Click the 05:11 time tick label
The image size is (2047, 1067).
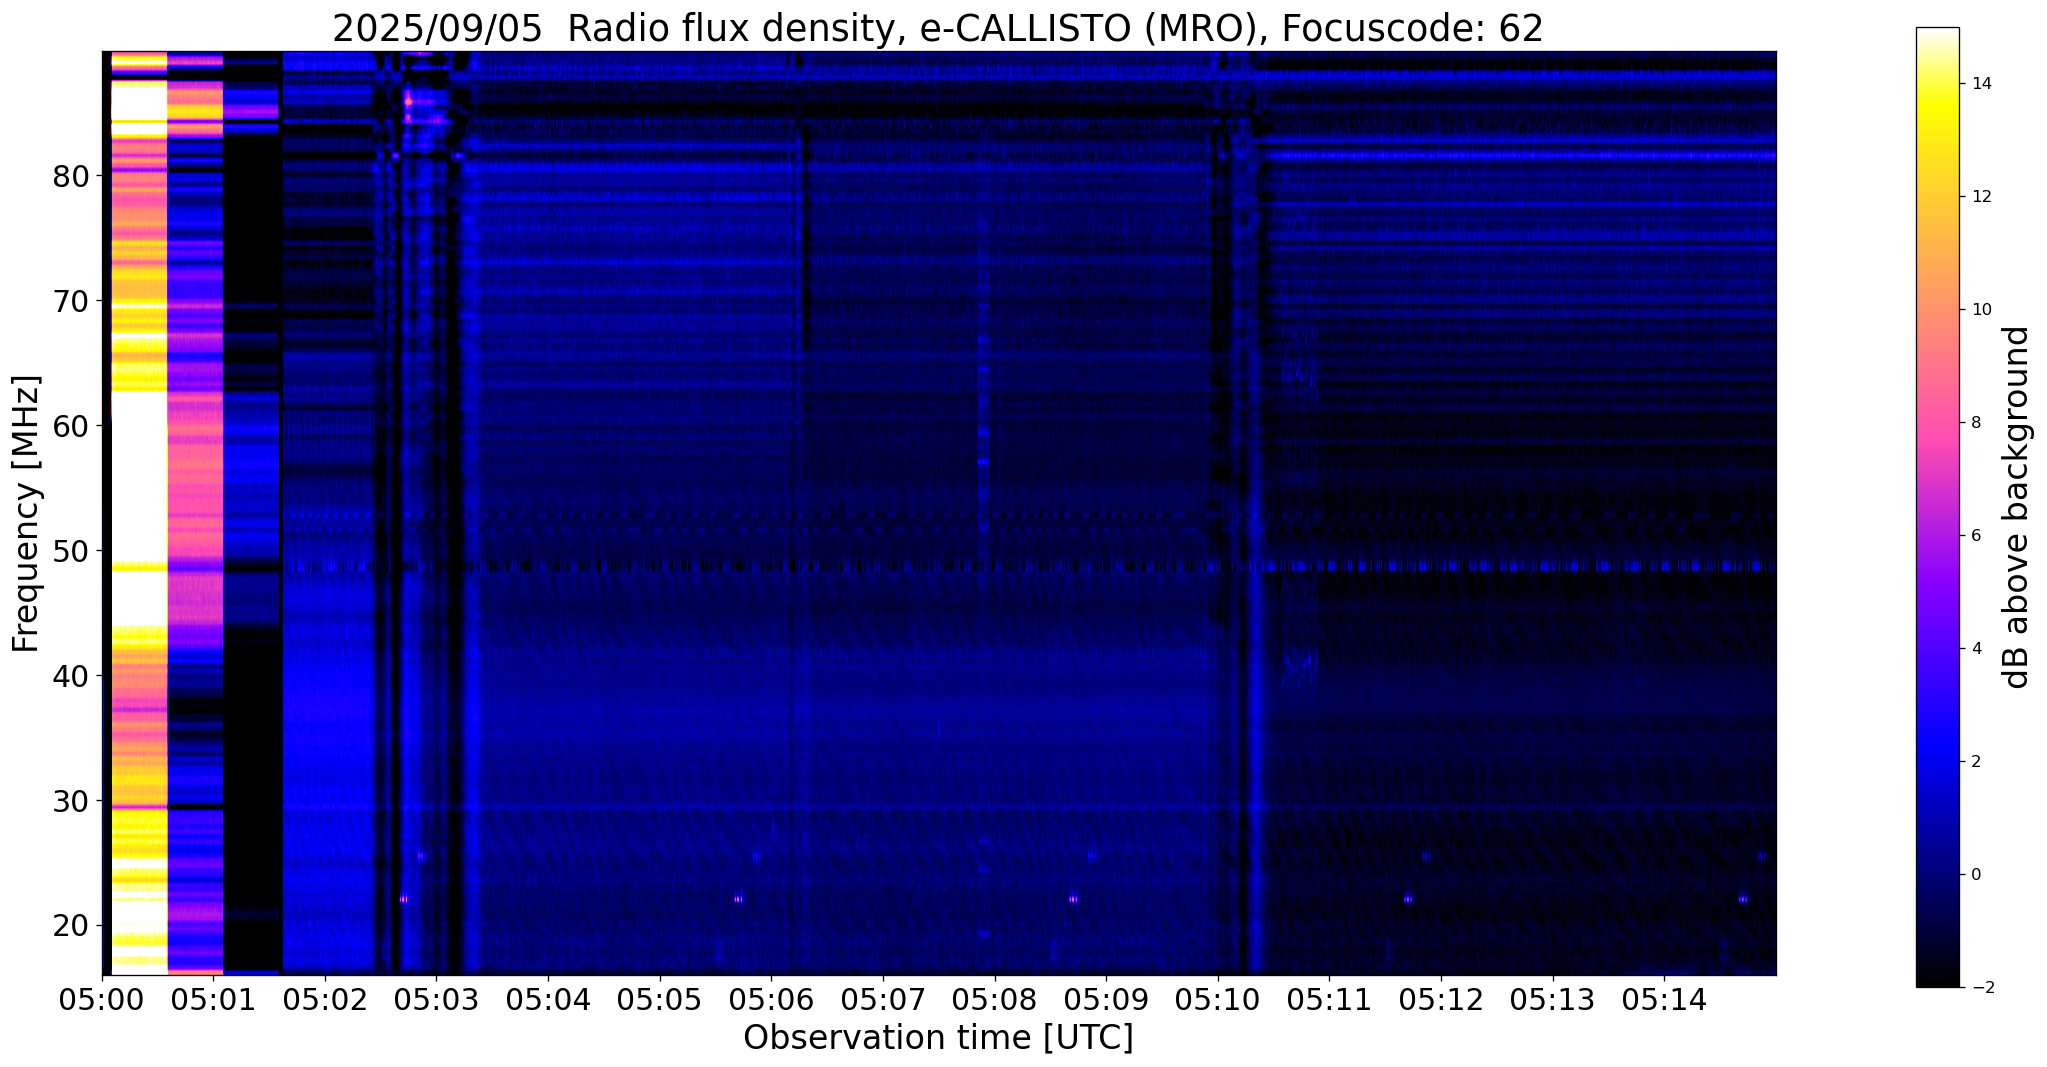coord(1329,1000)
